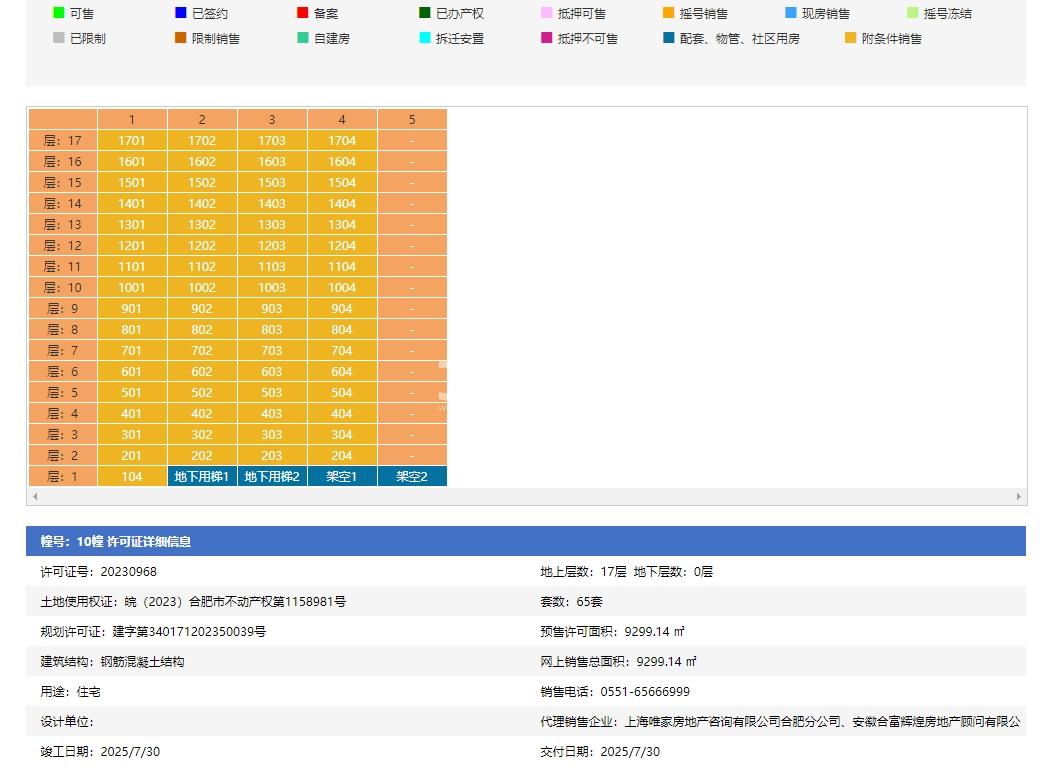Click the 地下用梯2 cell
Image resolution: width=1058 pixels, height=773 pixels.
[x=272, y=476]
